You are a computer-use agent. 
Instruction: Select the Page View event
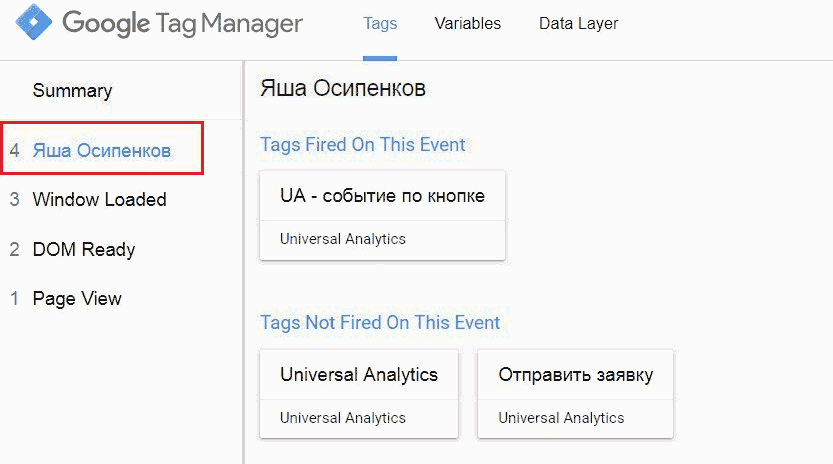point(77,299)
